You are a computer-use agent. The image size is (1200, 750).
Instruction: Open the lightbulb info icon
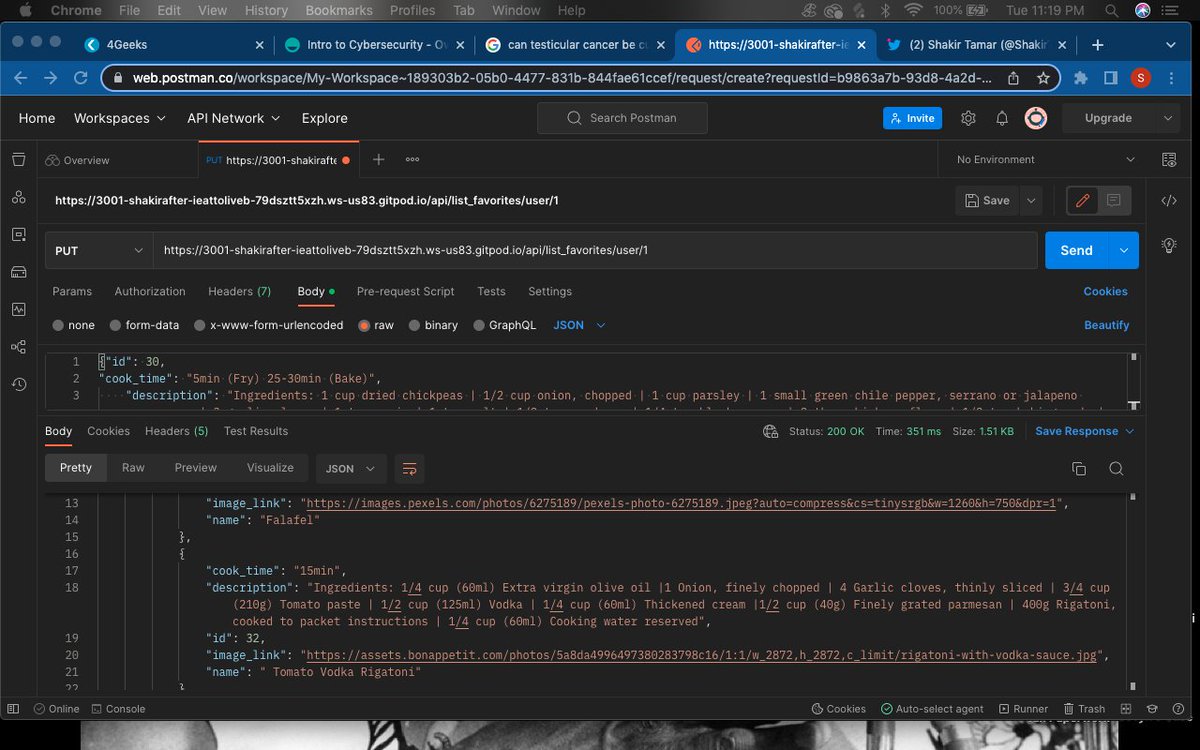pos(1169,246)
